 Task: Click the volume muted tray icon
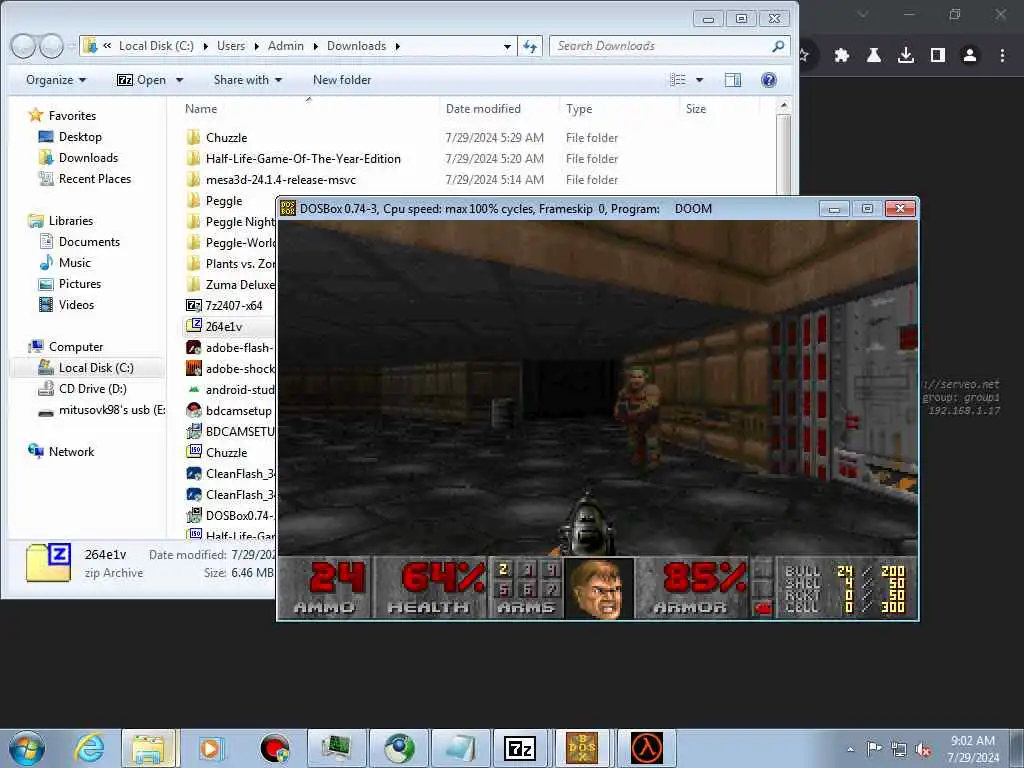point(923,750)
